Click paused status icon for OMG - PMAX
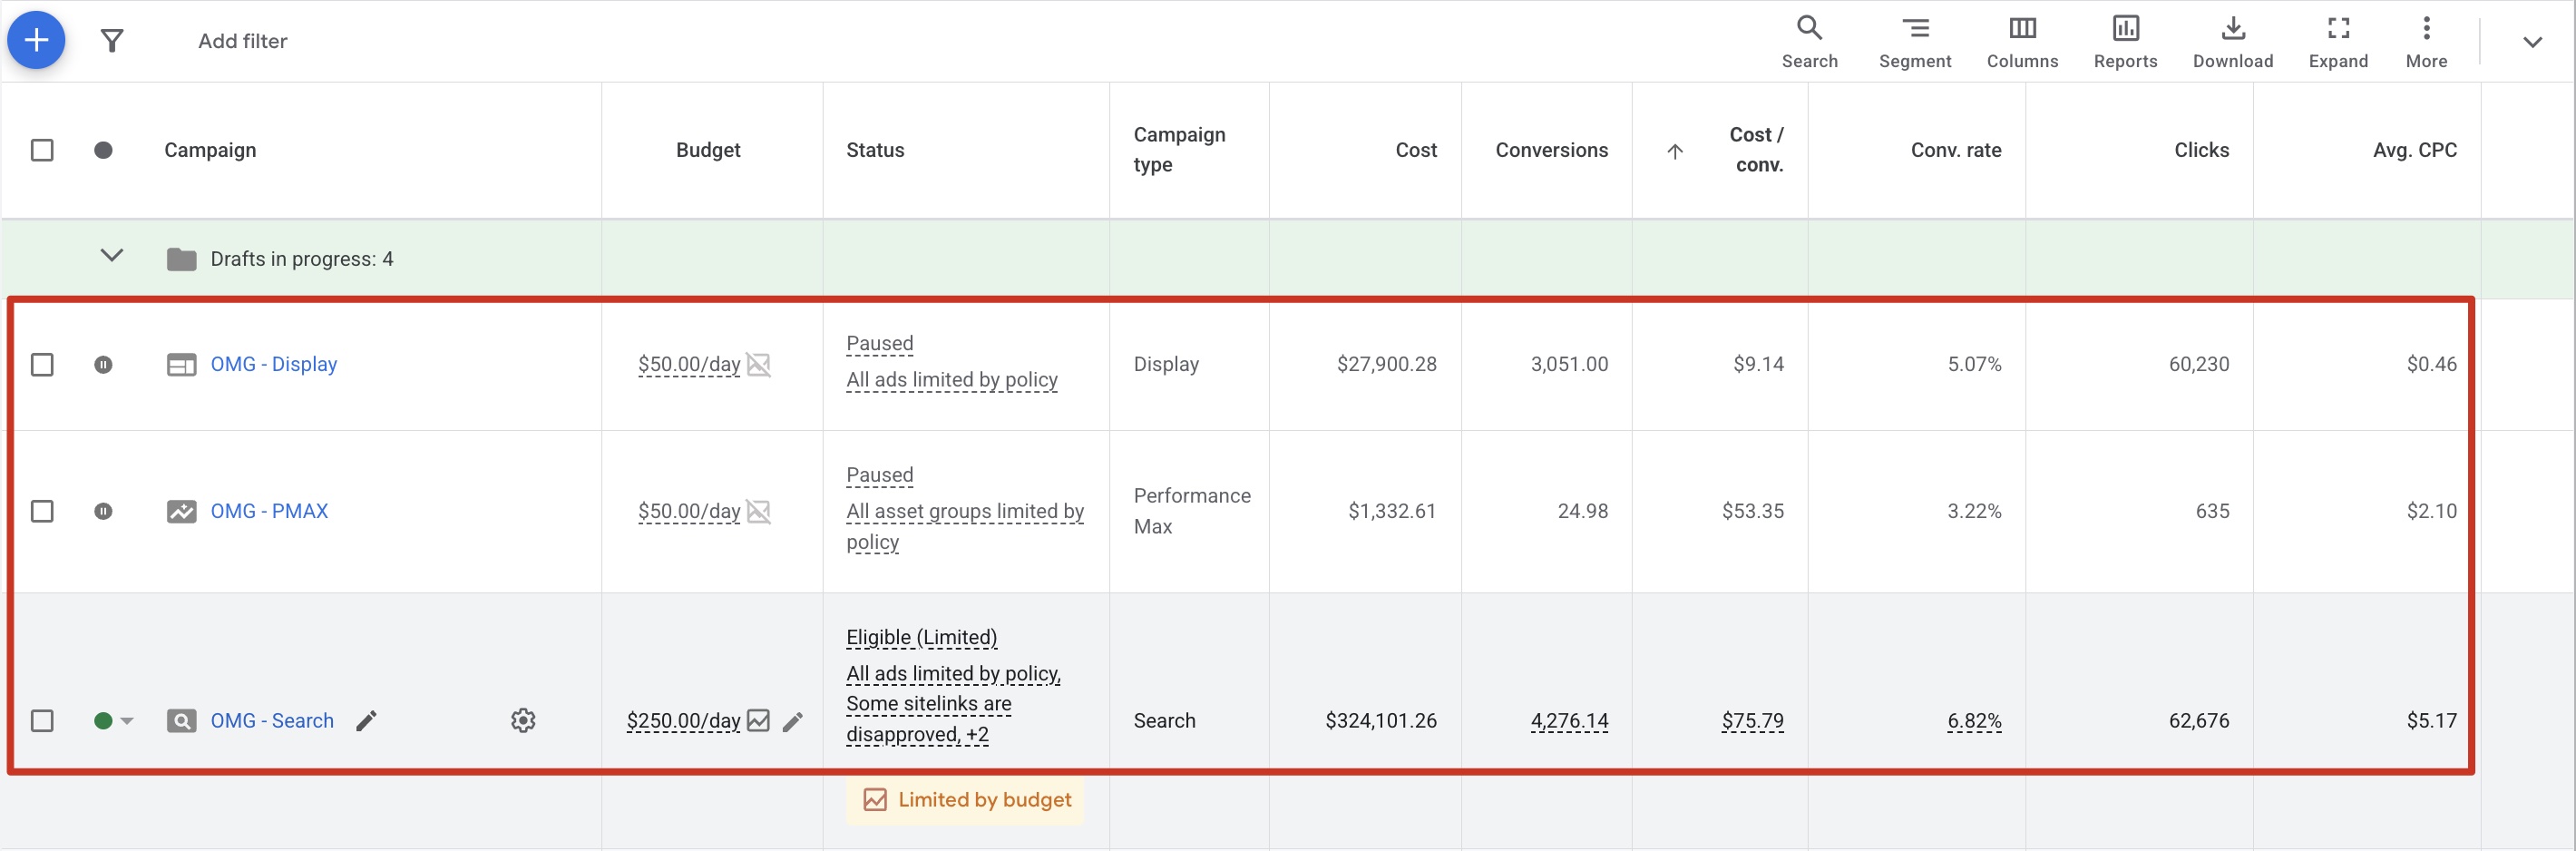 pyautogui.click(x=103, y=511)
